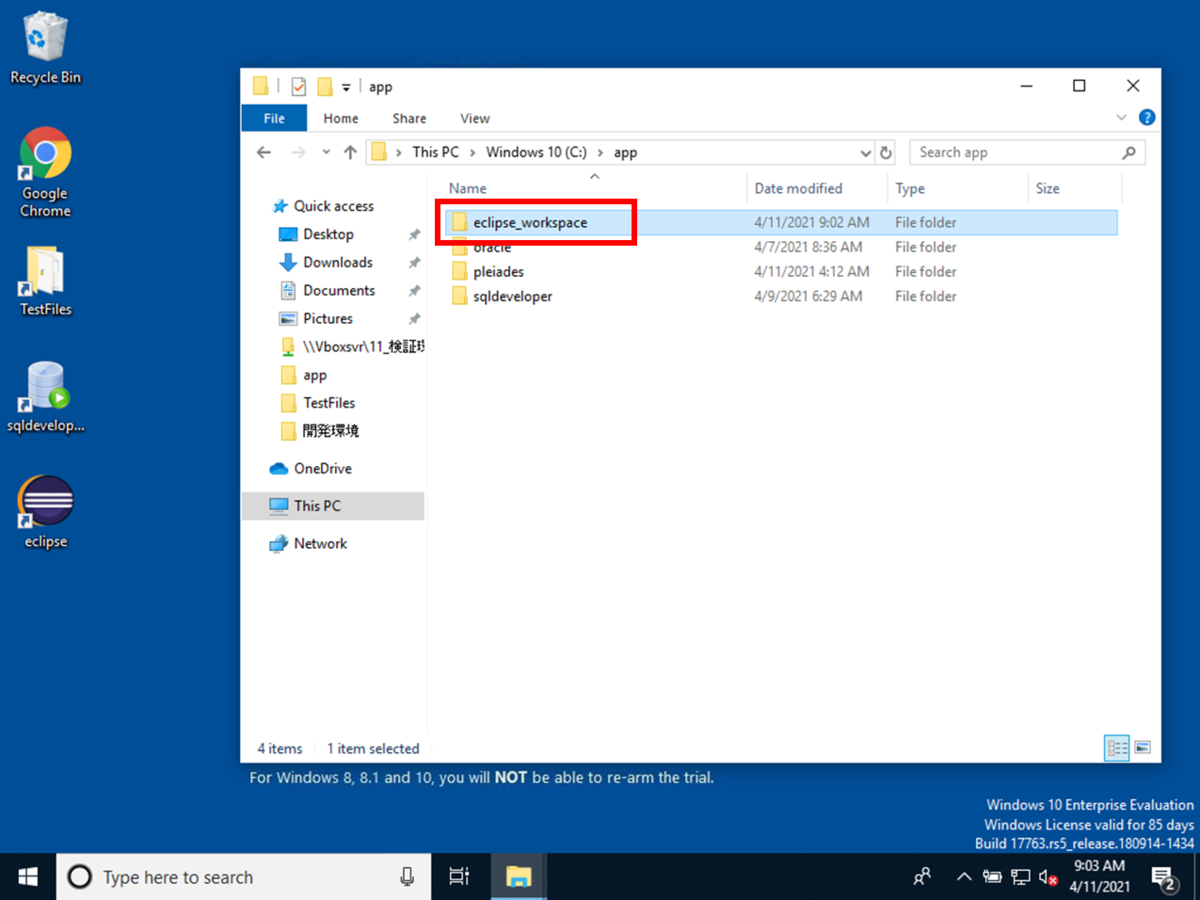Open People icon in taskbar
Viewport: 1200px width, 900px height.
tap(922, 877)
